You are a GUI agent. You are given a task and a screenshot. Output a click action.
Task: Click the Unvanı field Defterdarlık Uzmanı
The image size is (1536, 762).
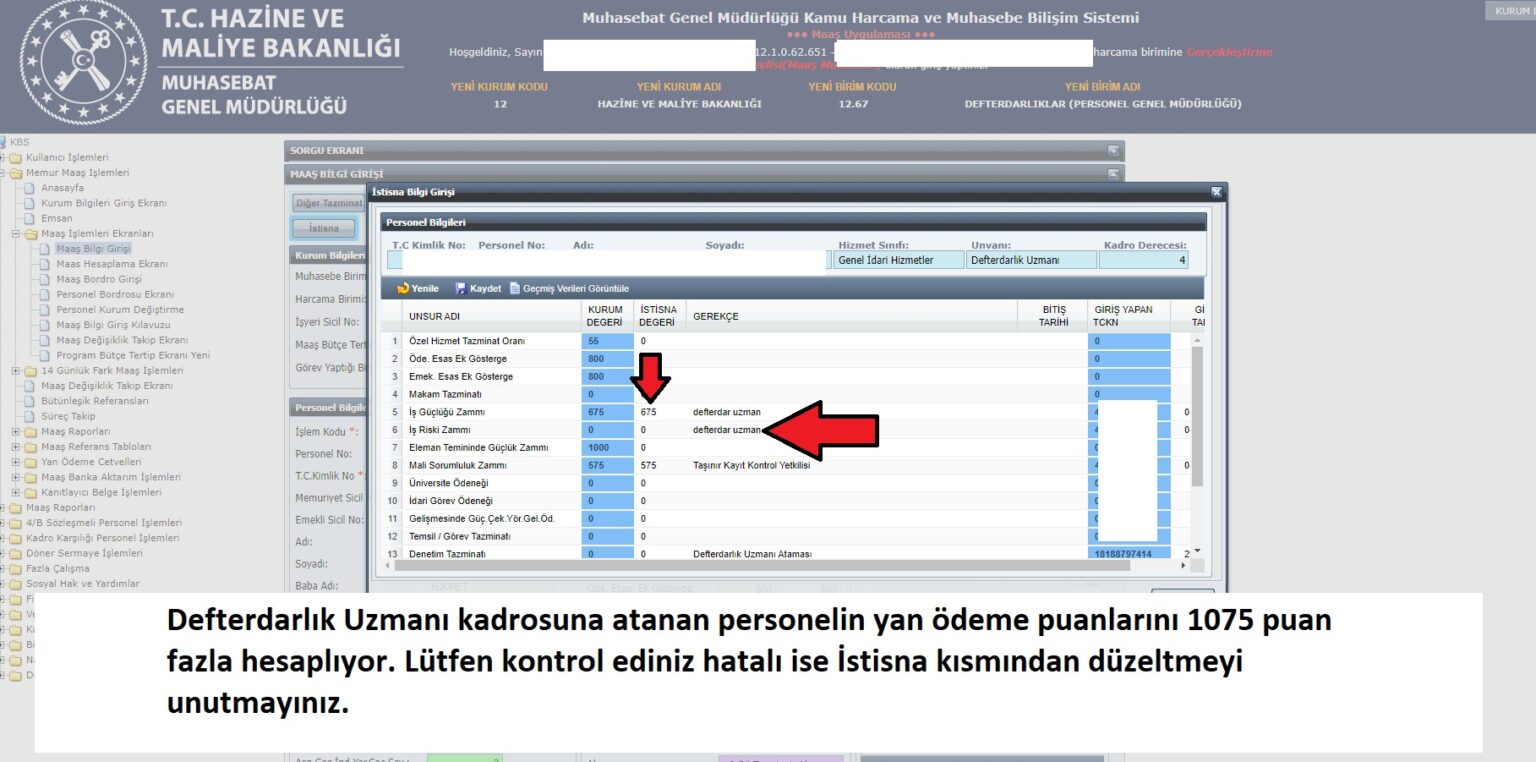coord(1029,260)
